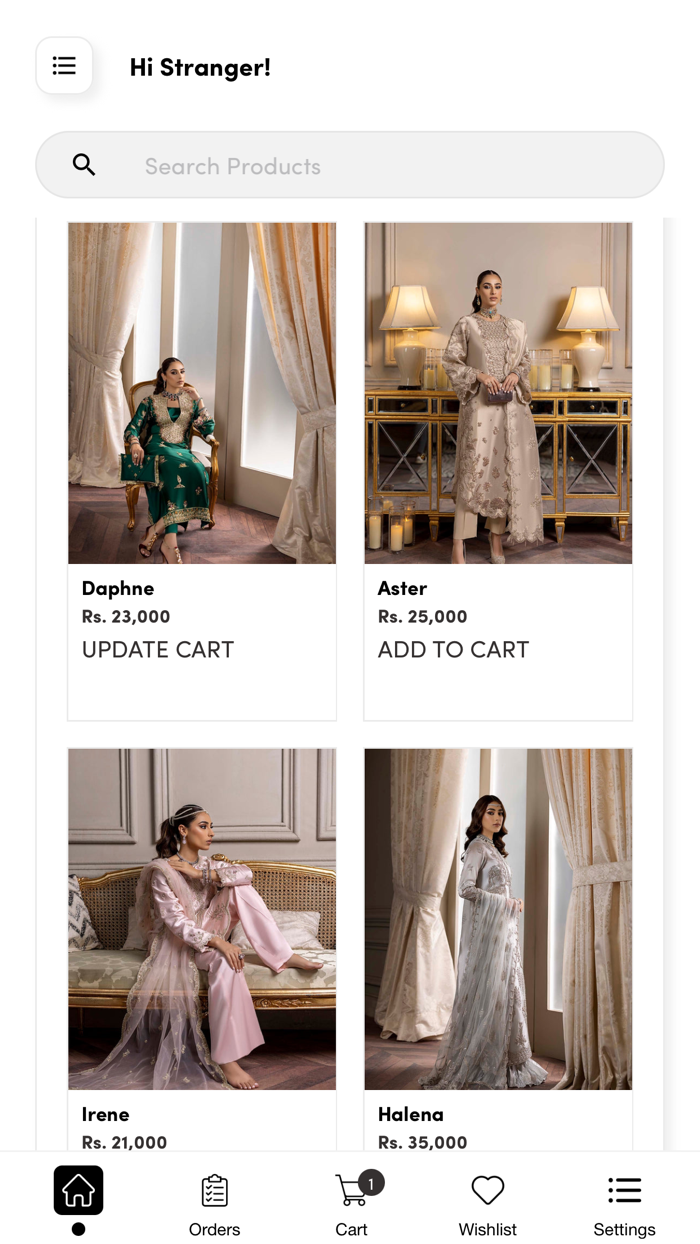This screenshot has height=1244, width=700.
Task: Open the Orders clipboard icon
Action: point(214,1190)
